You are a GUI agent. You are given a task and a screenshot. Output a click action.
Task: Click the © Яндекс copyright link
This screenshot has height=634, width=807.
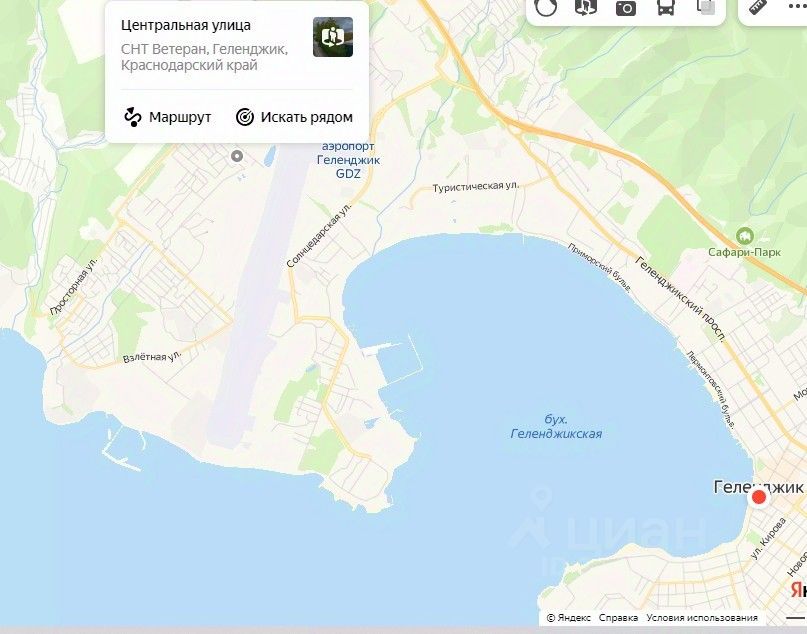click(569, 618)
